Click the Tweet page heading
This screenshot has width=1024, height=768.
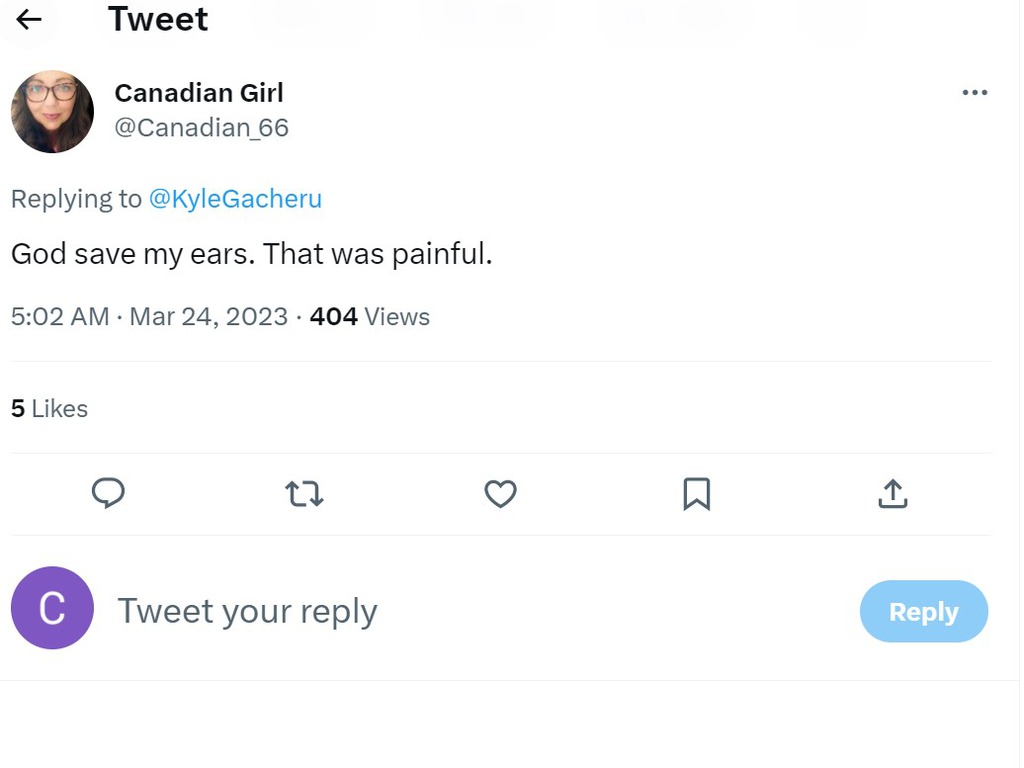click(x=158, y=20)
